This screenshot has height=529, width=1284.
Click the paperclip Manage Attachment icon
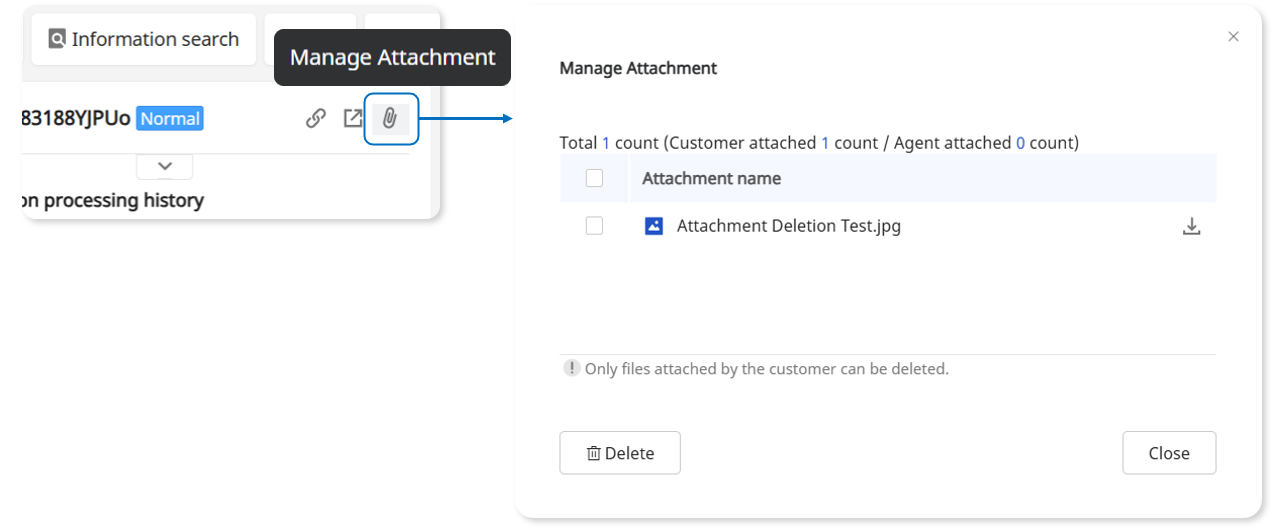point(390,119)
